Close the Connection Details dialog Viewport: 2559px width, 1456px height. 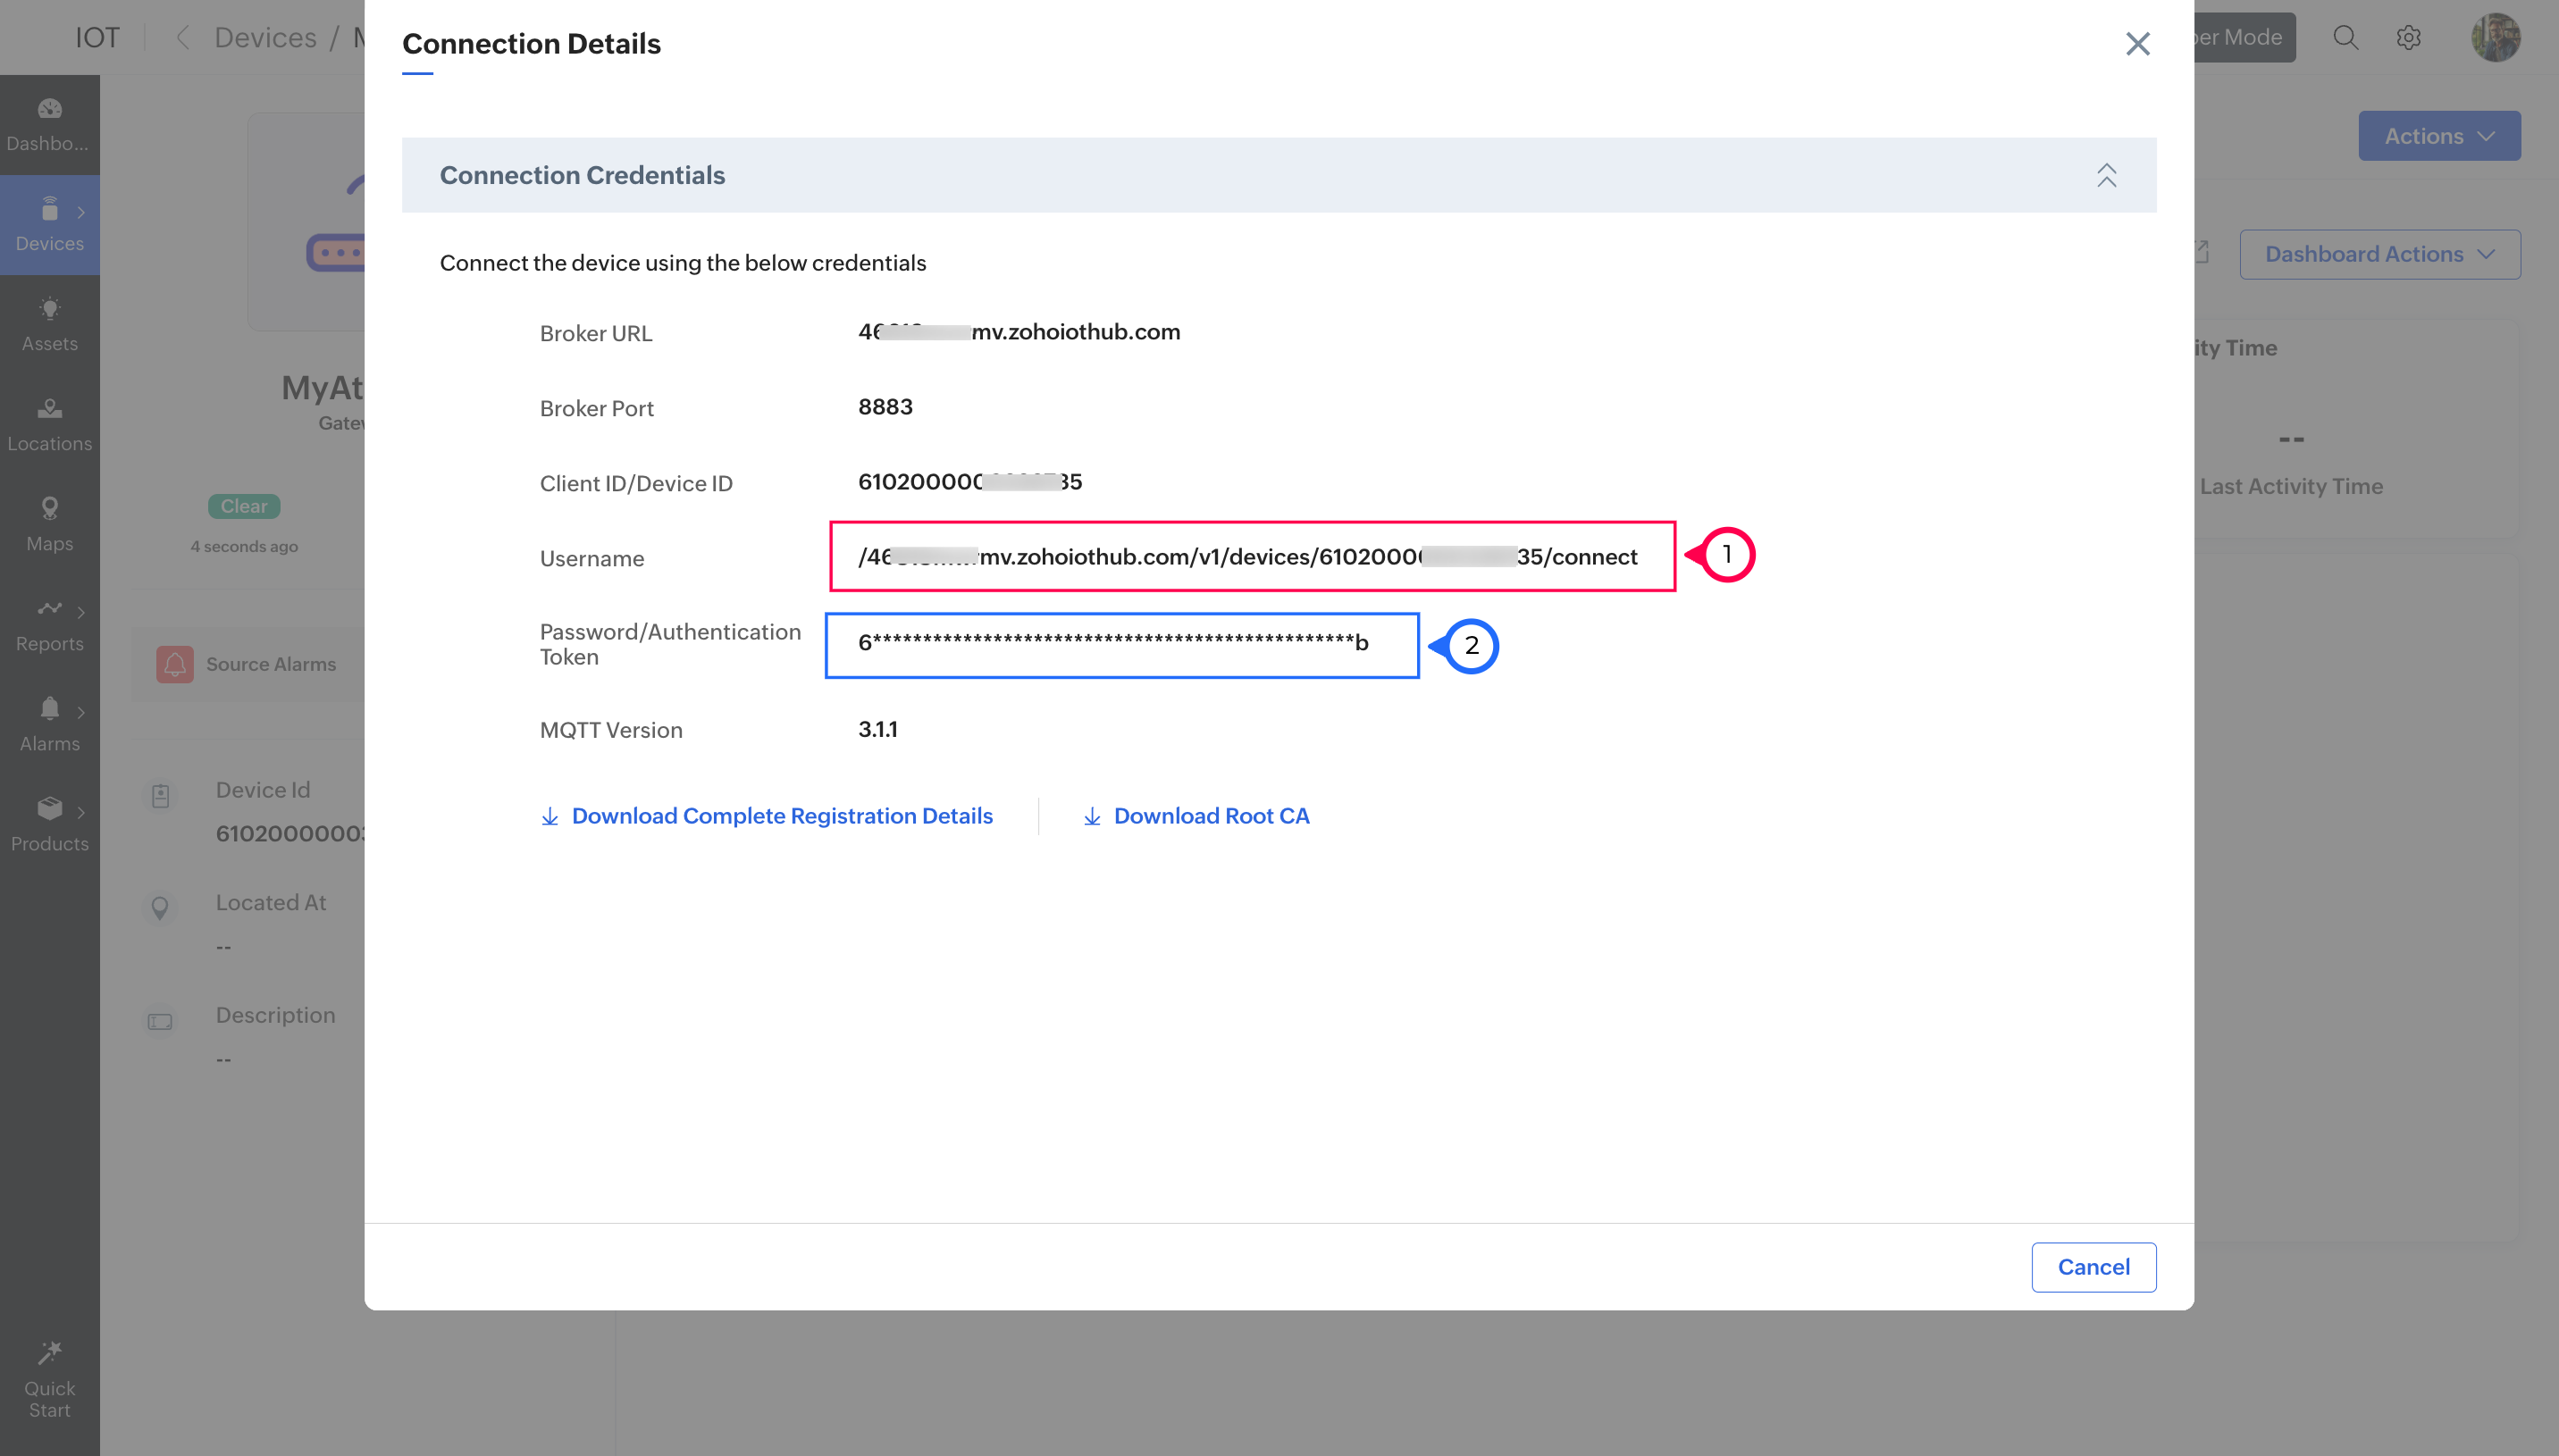[x=2137, y=44]
